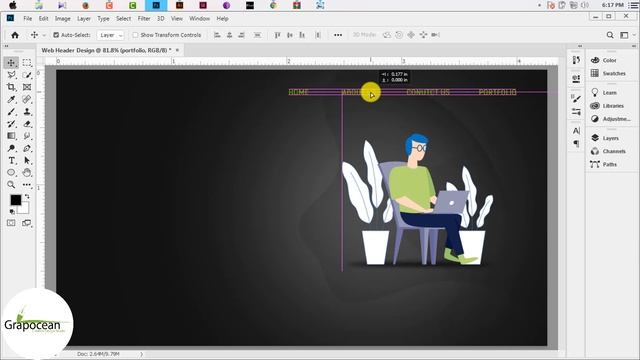
Task: Enable Show Transform Controls checkbox
Action: 135,35
